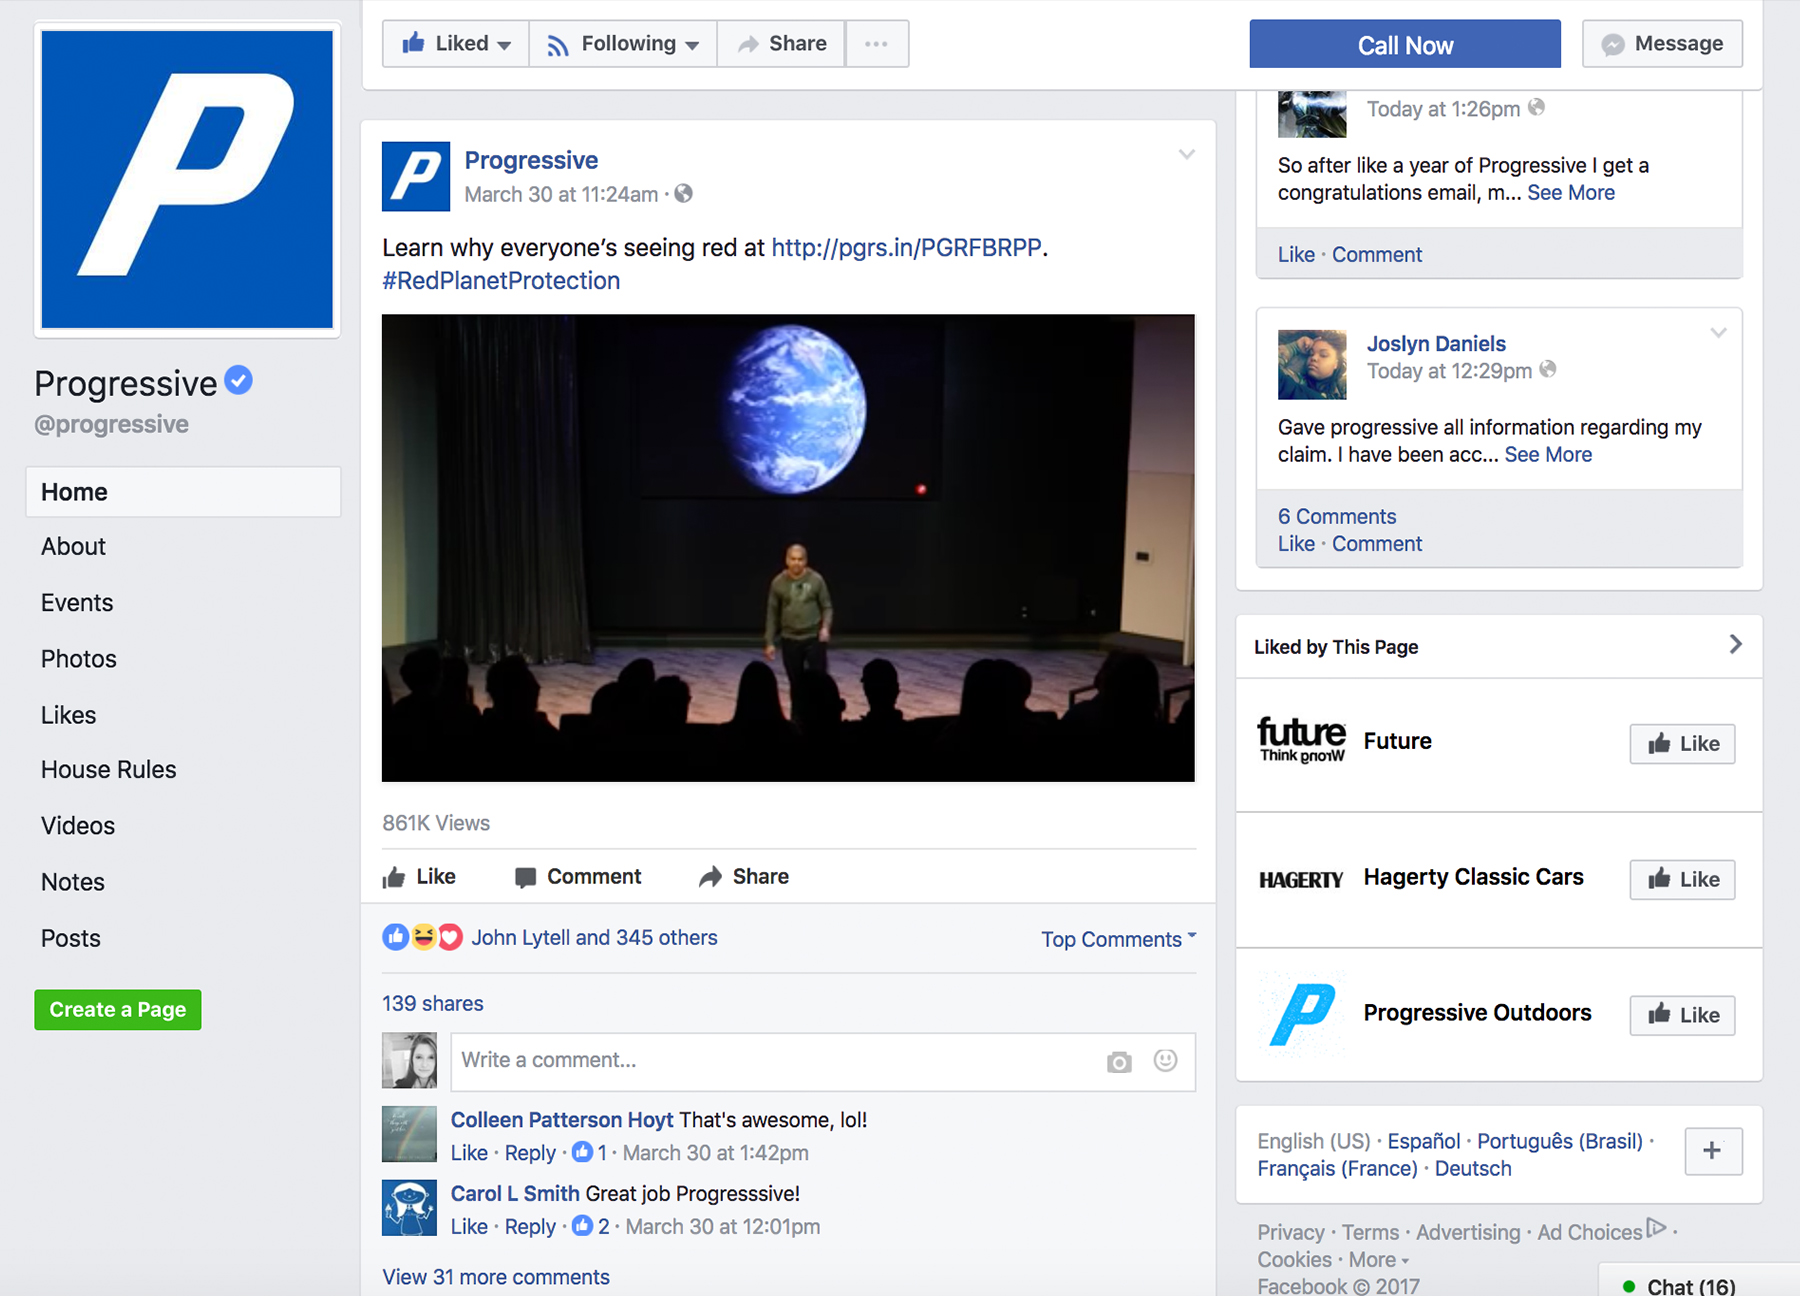Click Joslyn Daniels' avatar thumbnail
Image resolution: width=1800 pixels, height=1296 pixels.
coord(1312,365)
